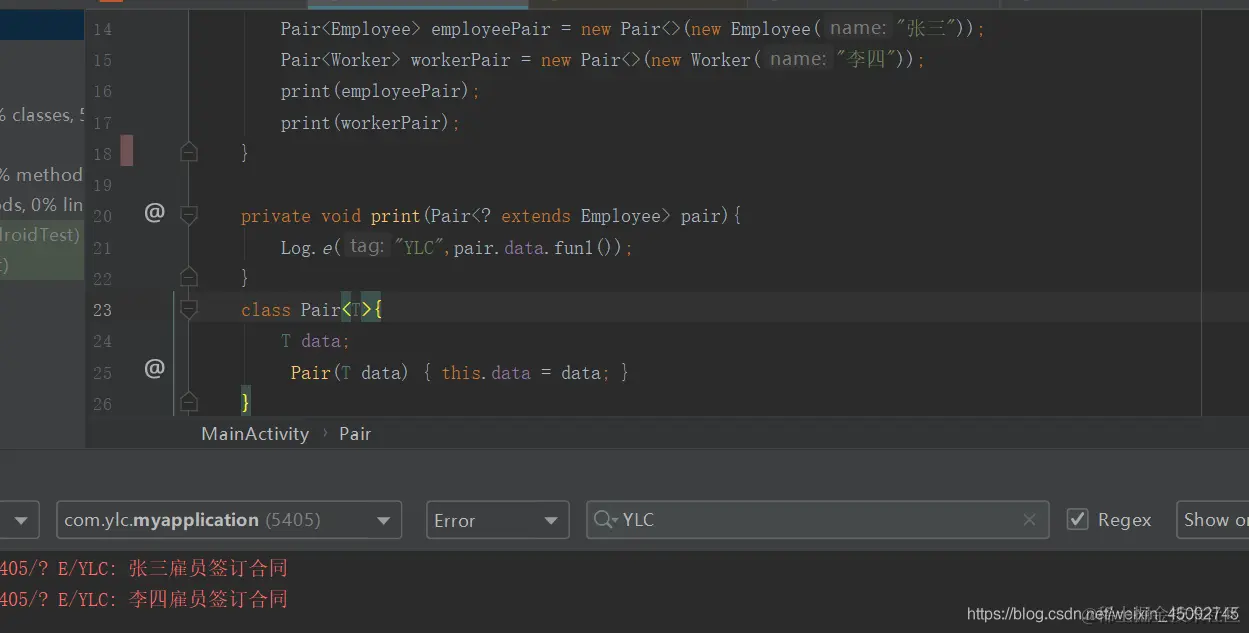Toggle the Regex checkbox
The image size is (1249, 633).
pos(1077,519)
